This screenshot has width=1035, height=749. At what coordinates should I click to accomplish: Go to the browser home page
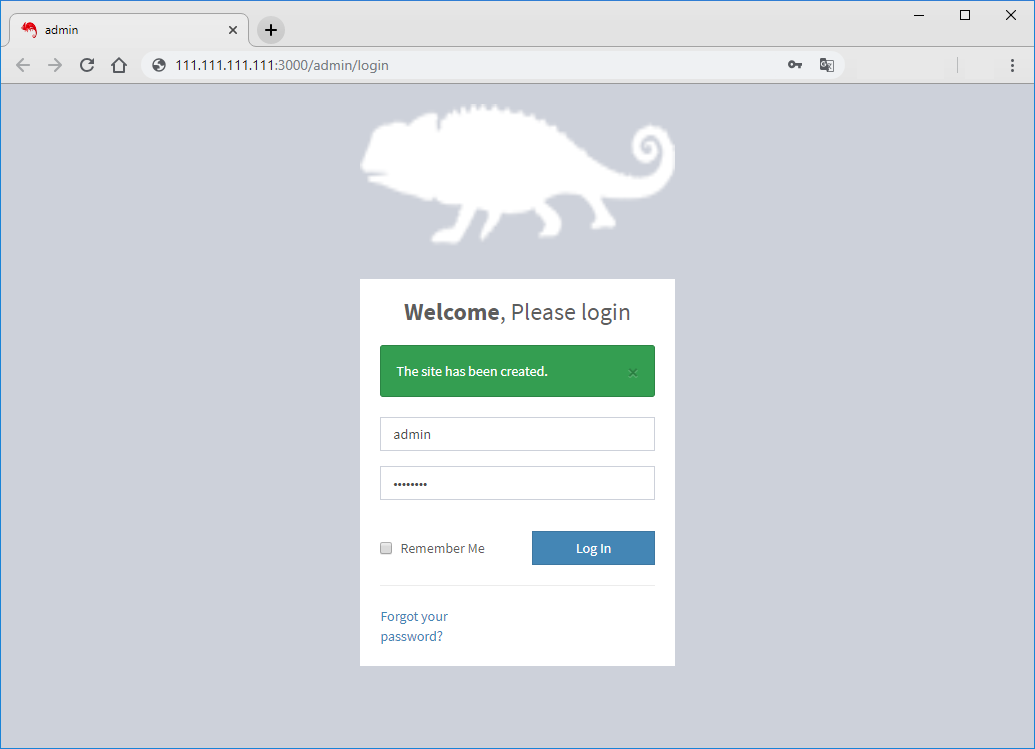click(x=120, y=64)
